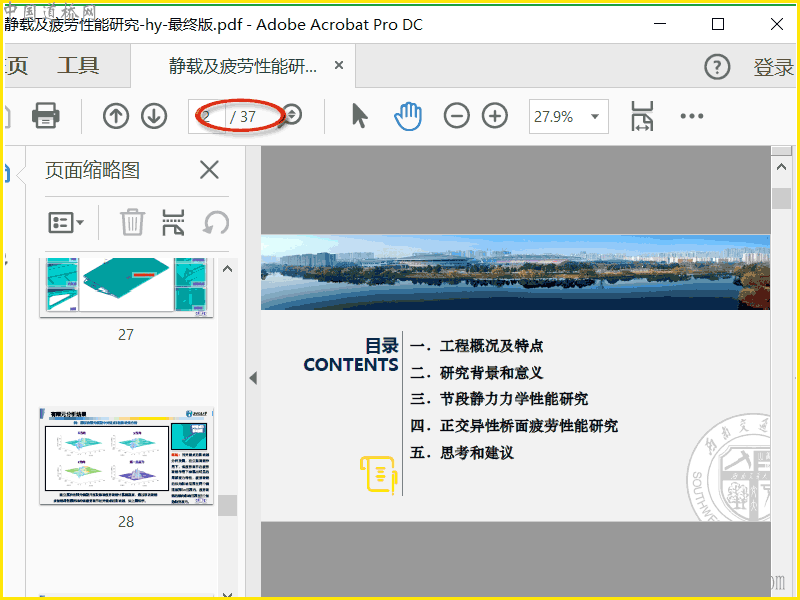
Task: Click 四. 正交异性桥面疲劳性能研究 contents line
Action: [514, 426]
